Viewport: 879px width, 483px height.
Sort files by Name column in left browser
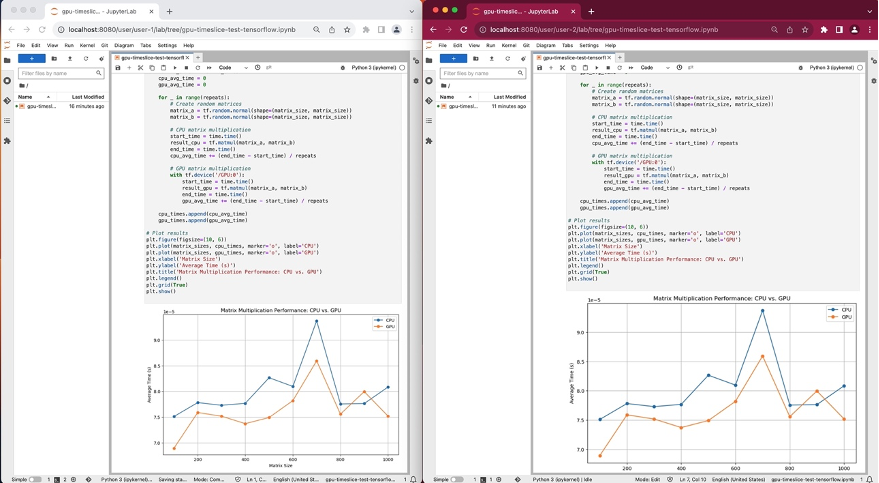click(25, 96)
